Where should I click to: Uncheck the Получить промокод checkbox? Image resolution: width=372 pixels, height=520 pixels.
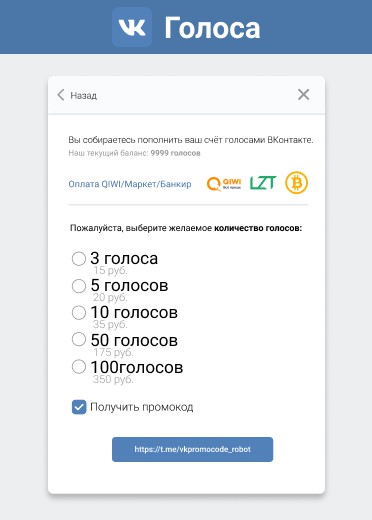click(79, 407)
